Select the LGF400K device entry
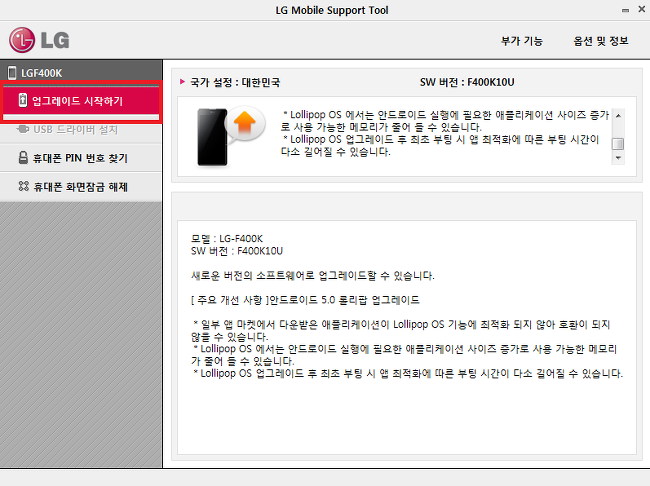Image resolution: width=650 pixels, height=486 pixels. pos(81,73)
